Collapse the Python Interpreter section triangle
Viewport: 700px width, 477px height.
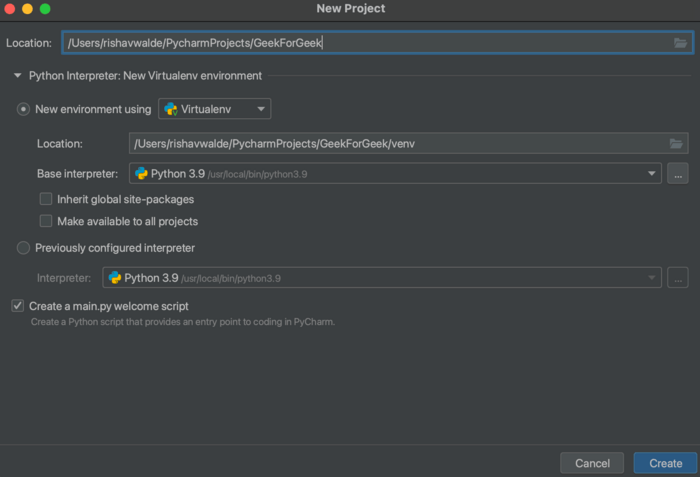coord(17,75)
